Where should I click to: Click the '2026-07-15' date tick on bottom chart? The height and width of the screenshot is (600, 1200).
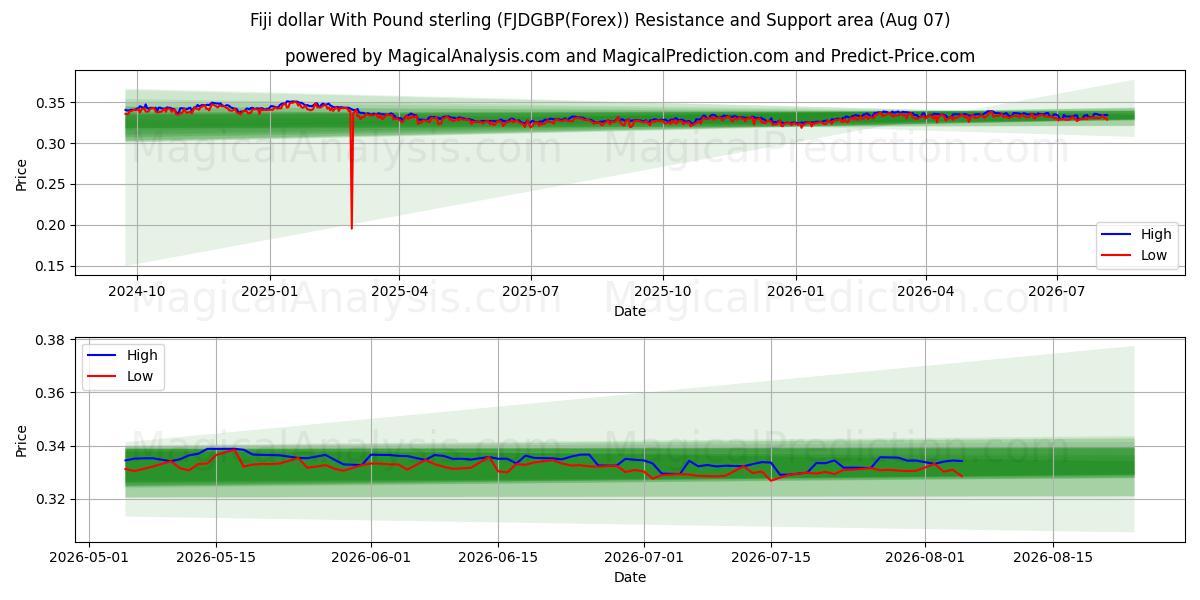tap(771, 557)
